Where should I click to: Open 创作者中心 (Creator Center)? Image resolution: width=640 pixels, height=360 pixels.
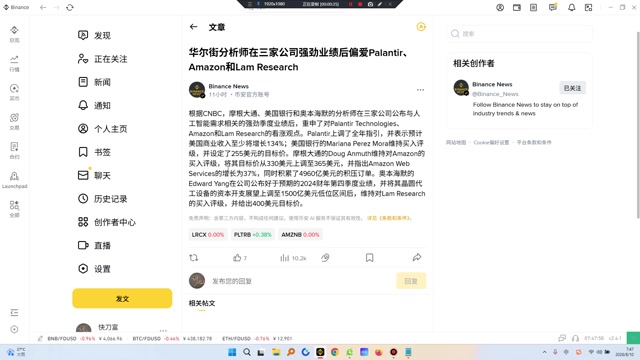click(x=107, y=222)
